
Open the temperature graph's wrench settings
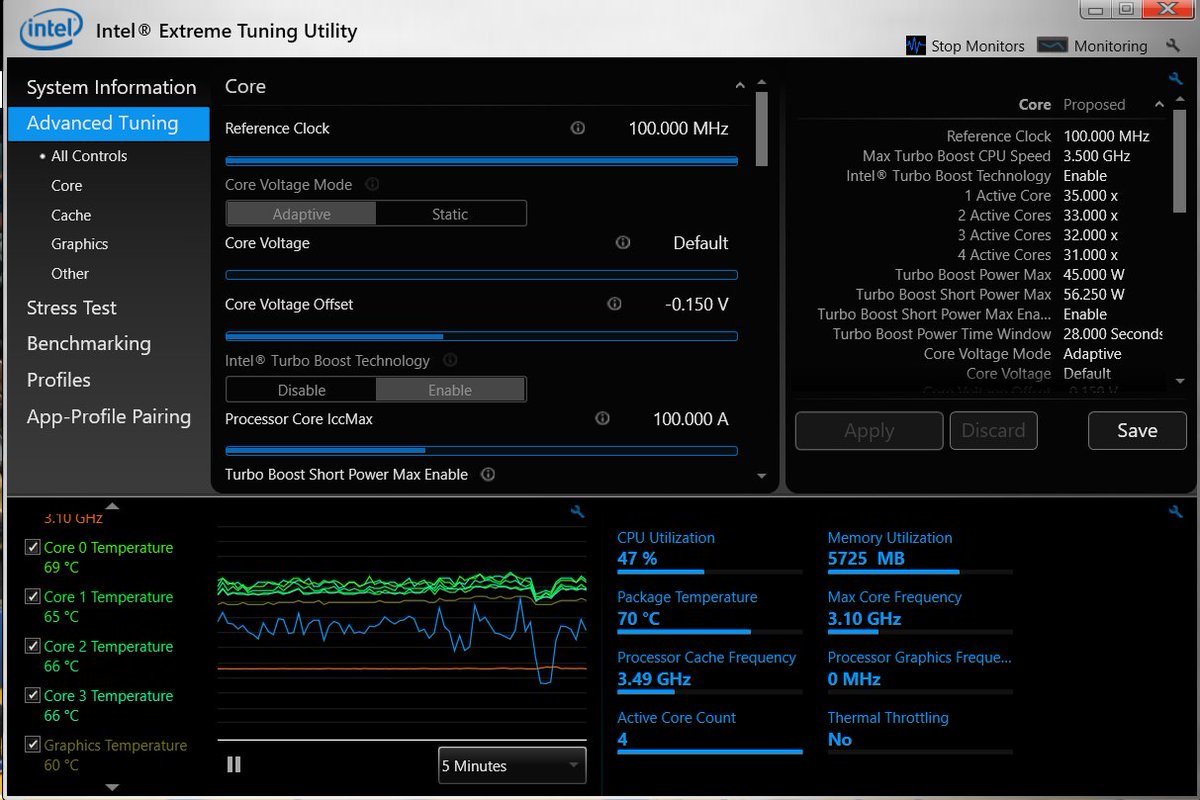(577, 512)
